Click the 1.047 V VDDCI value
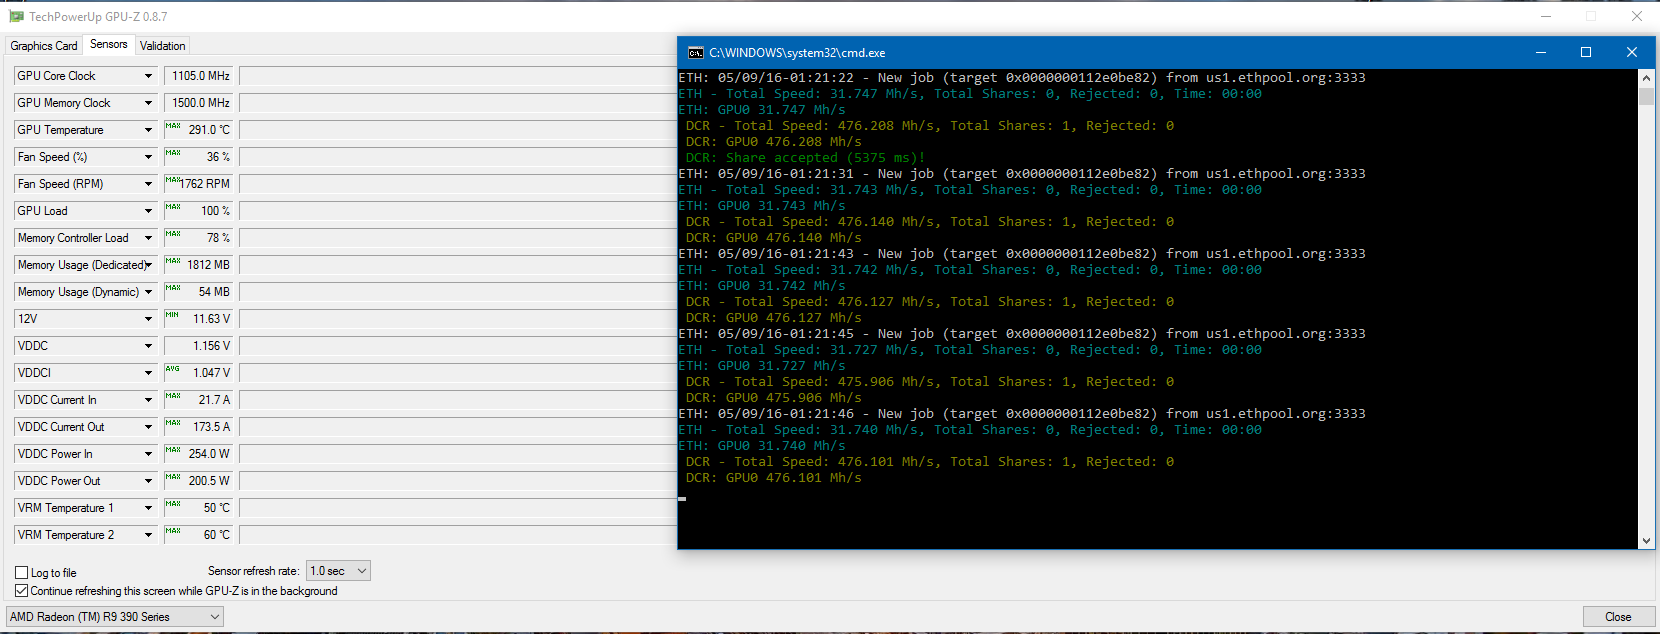This screenshot has width=1660, height=634. (x=198, y=373)
